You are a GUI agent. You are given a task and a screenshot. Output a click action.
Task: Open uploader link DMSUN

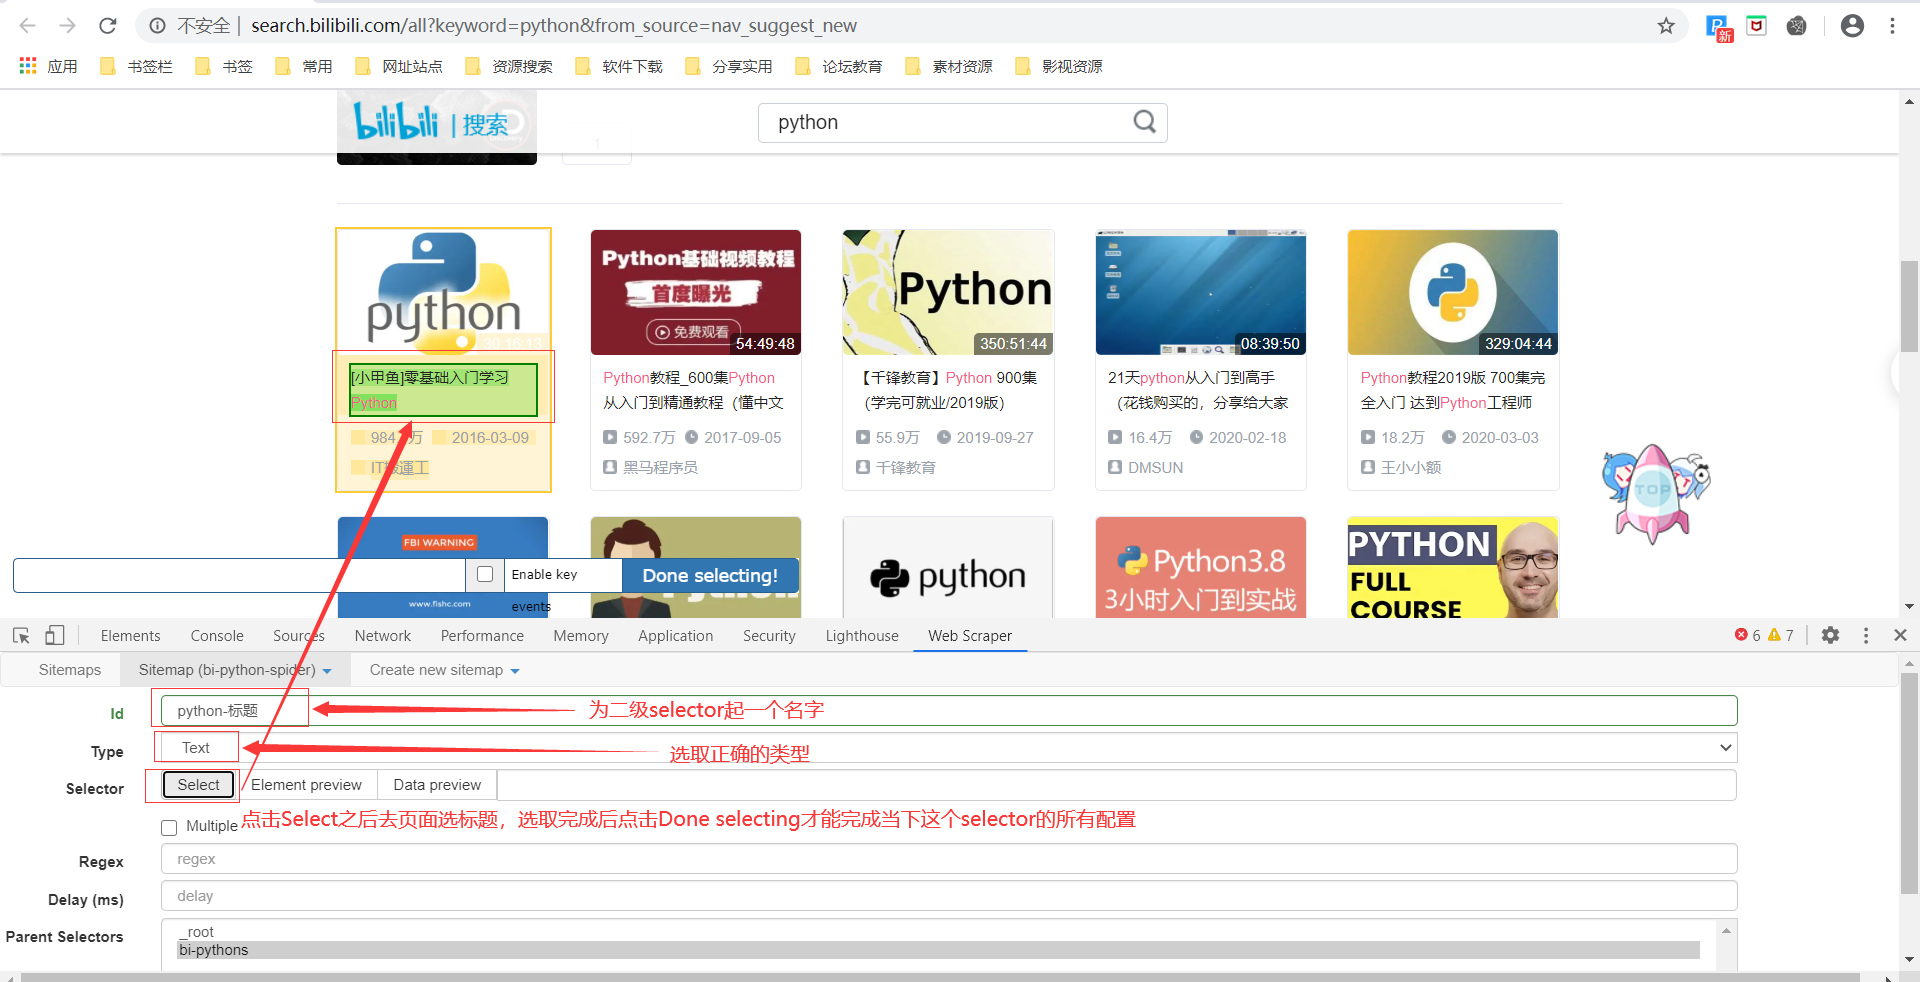(1155, 467)
